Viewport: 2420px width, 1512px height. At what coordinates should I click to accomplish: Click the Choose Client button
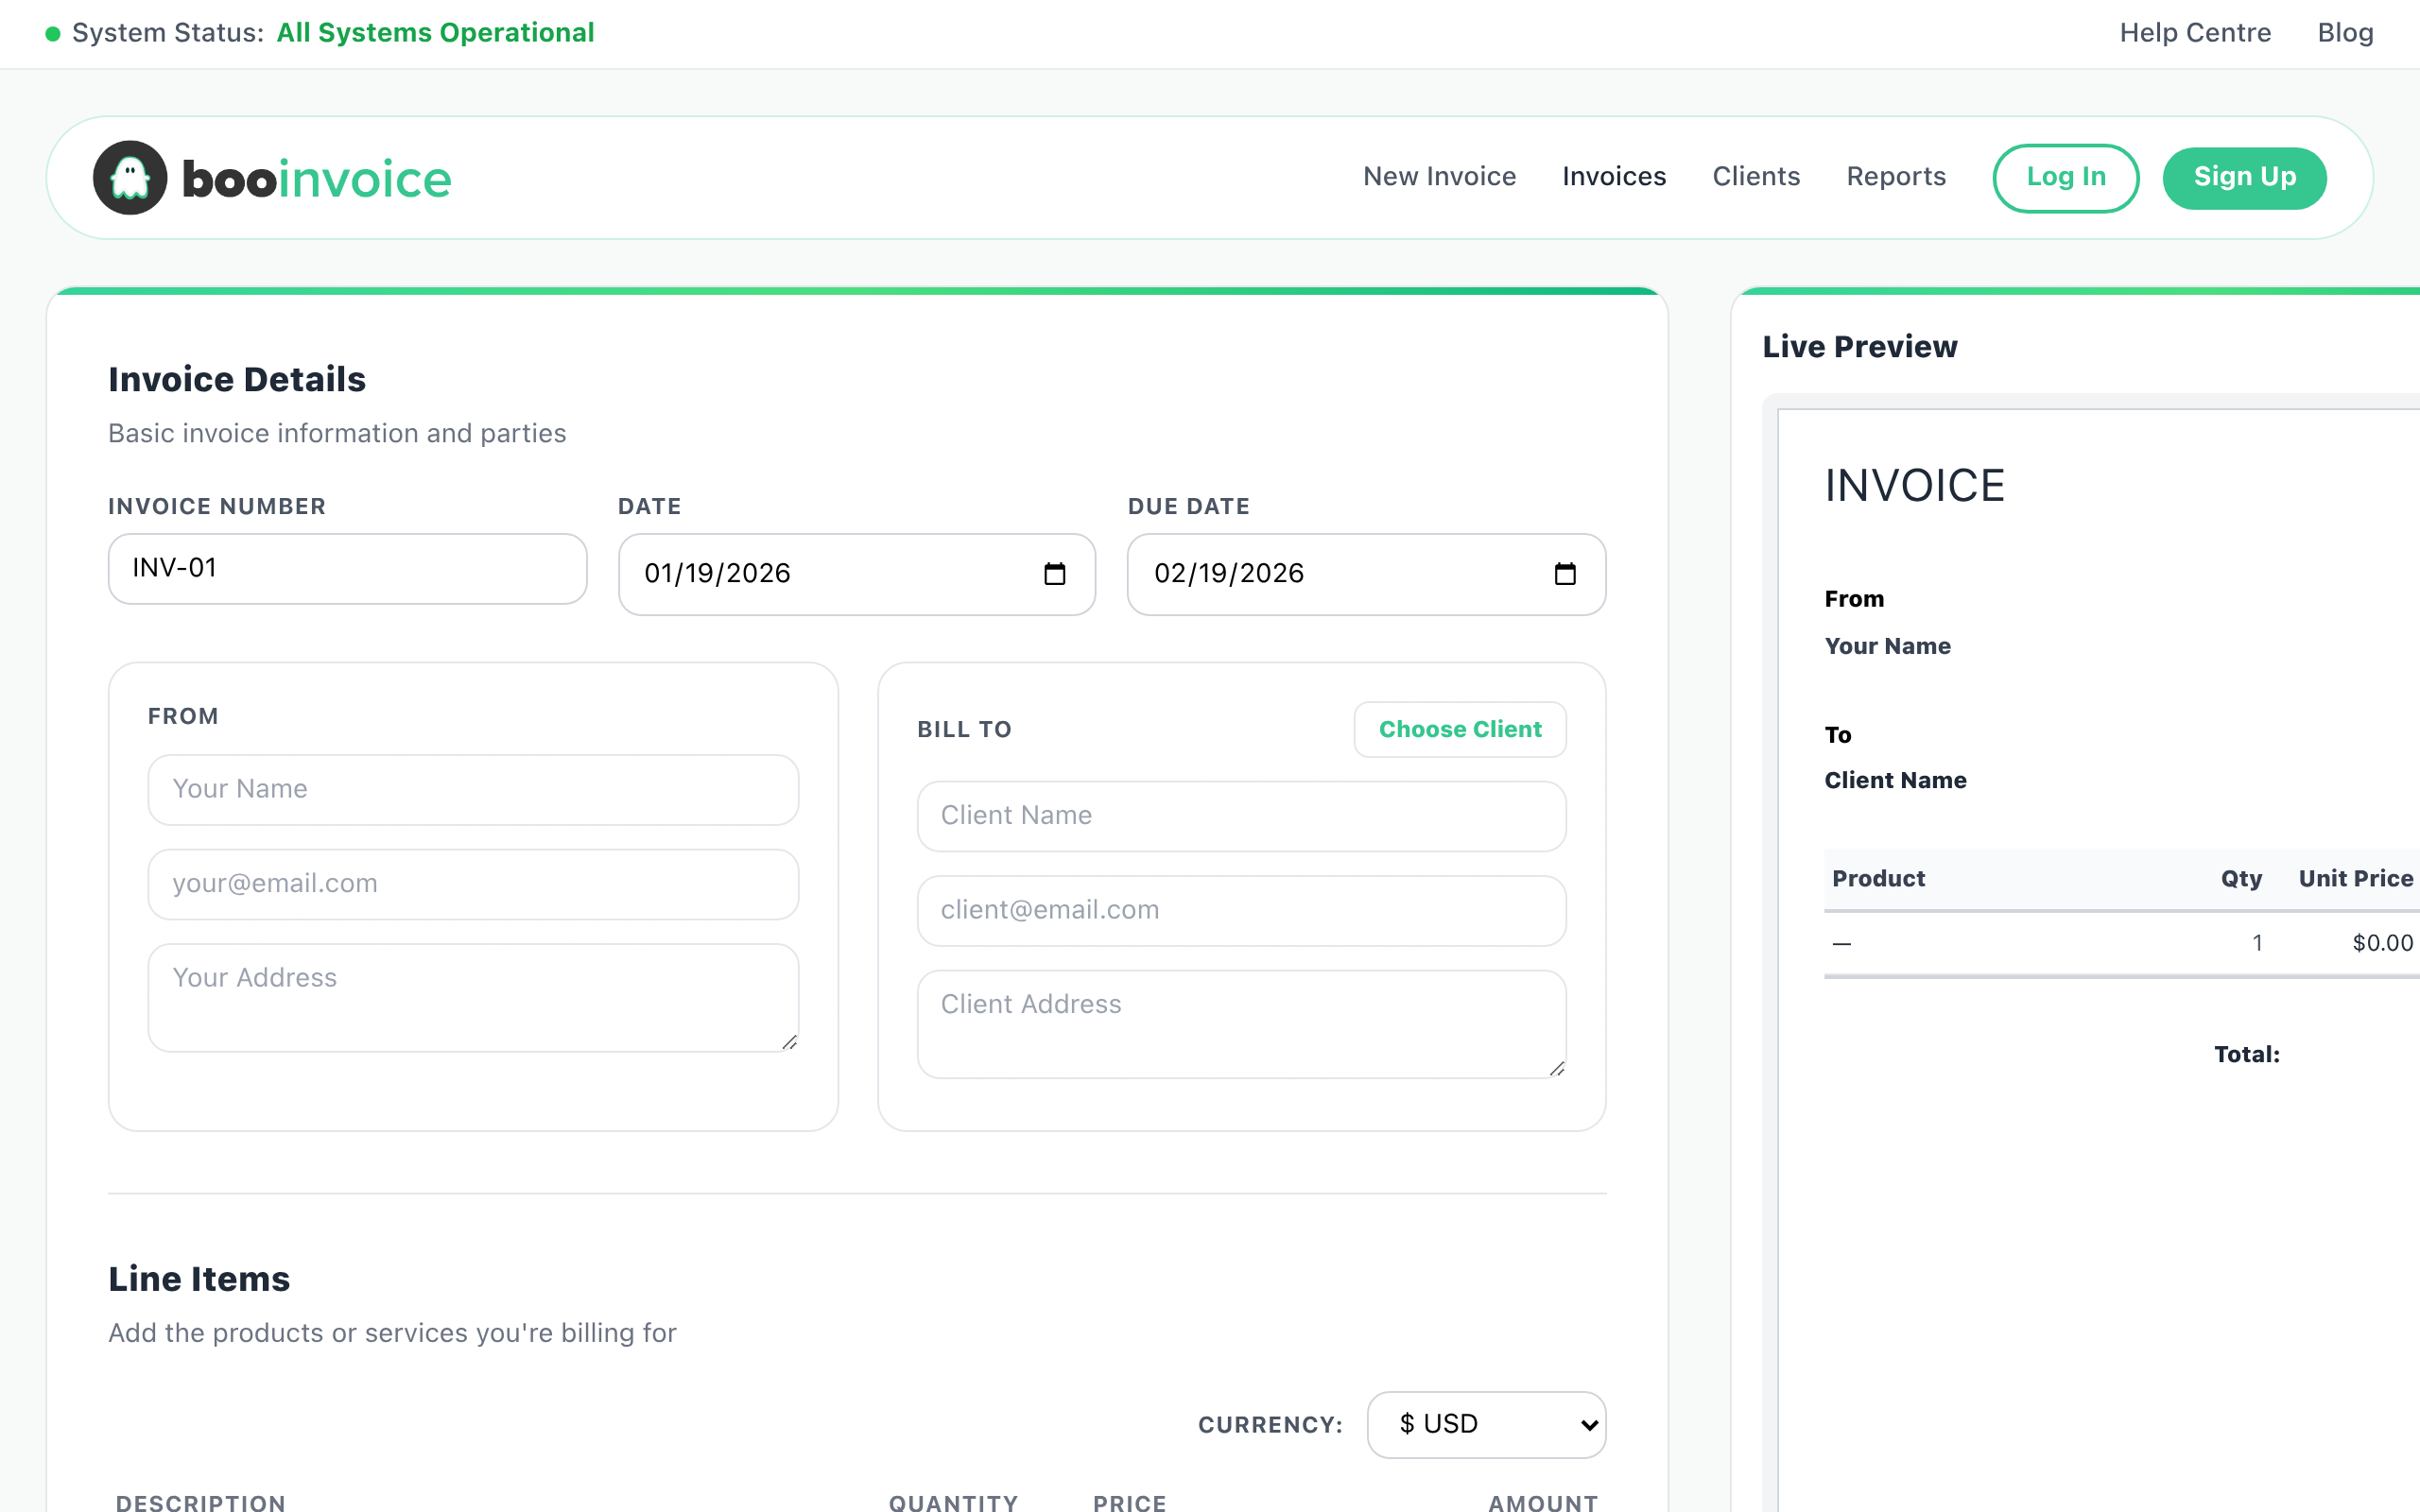click(x=1460, y=729)
